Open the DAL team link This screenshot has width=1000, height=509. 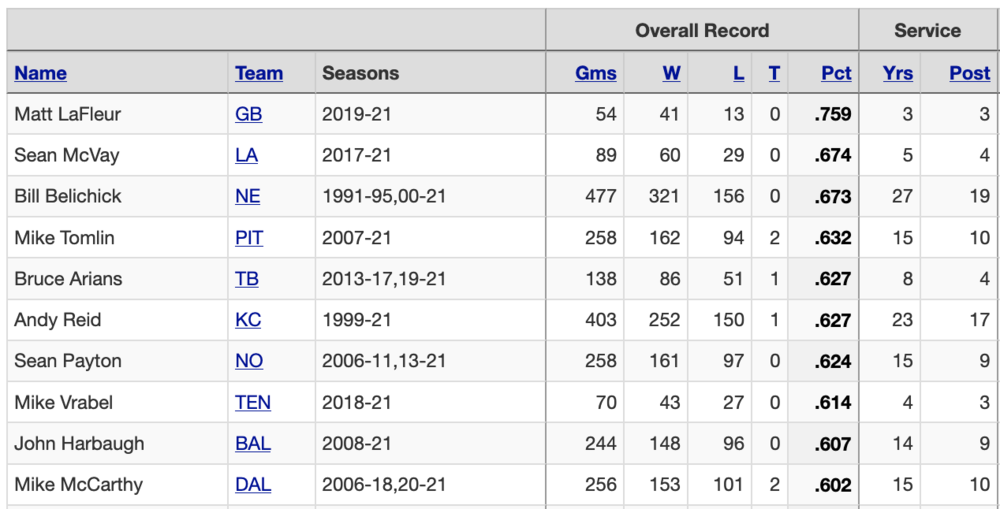pos(253,485)
